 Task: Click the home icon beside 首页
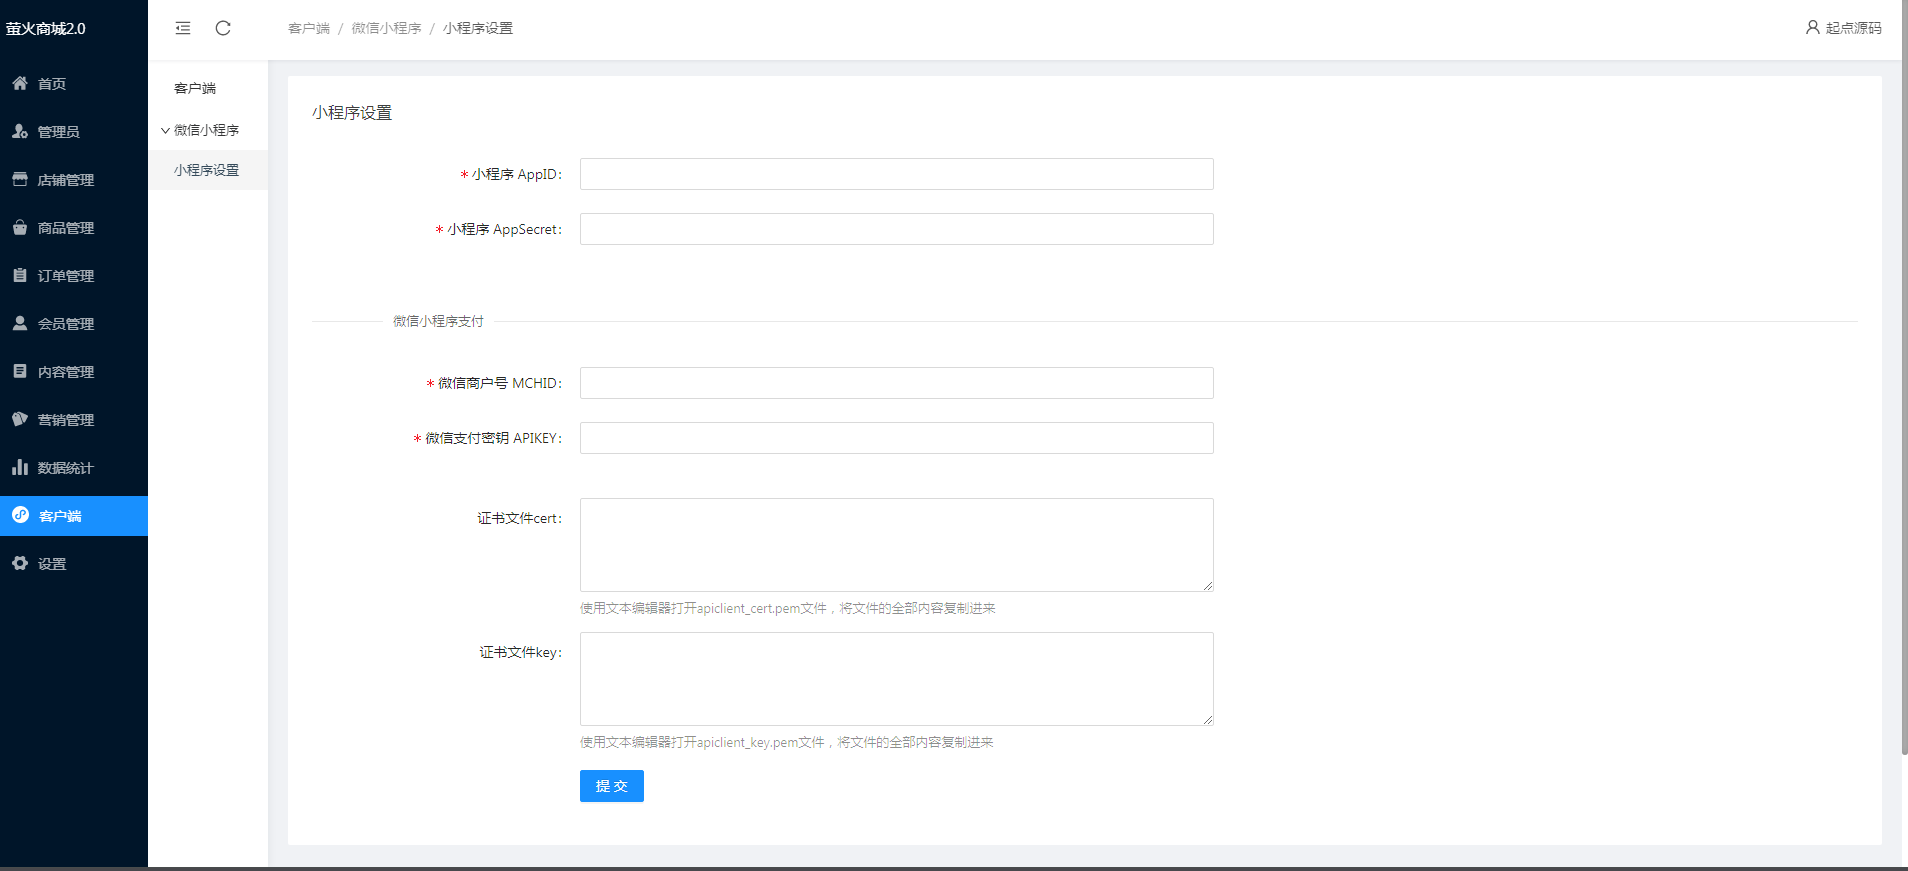point(20,83)
